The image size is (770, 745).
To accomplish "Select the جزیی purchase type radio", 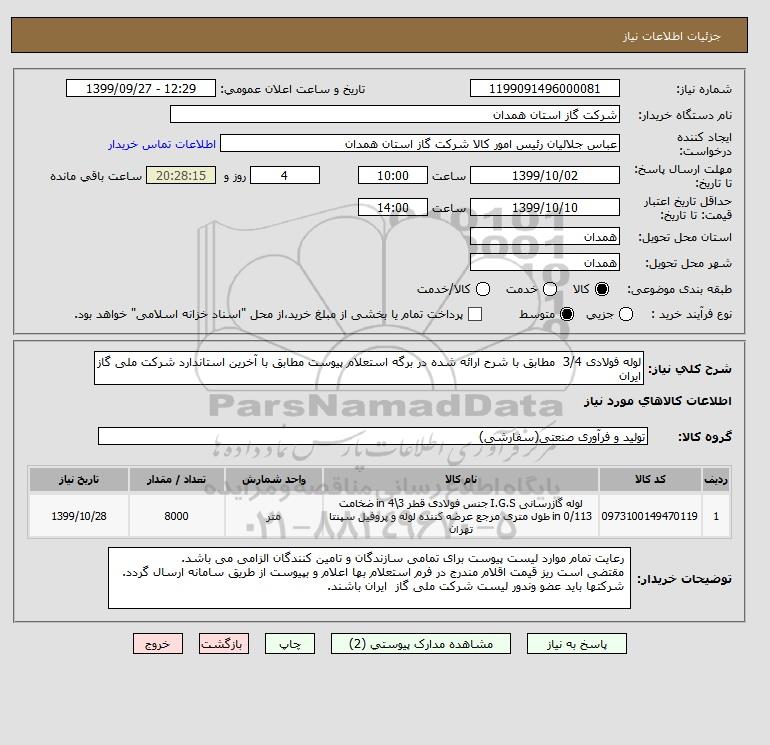I will point(626,314).
